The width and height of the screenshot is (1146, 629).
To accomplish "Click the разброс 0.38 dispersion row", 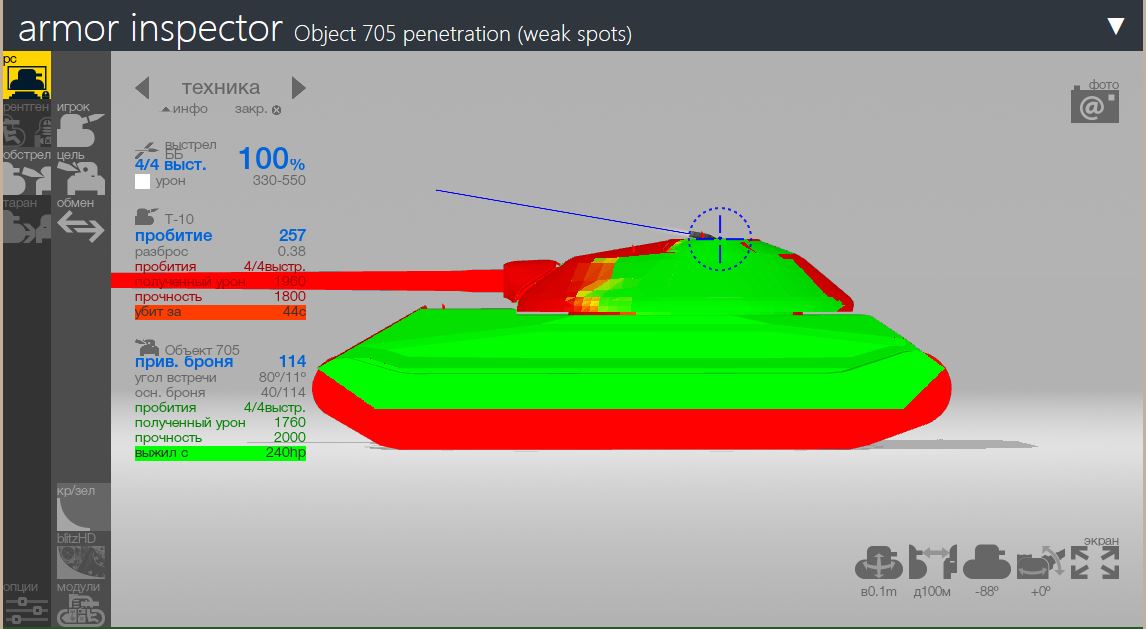I will point(220,251).
